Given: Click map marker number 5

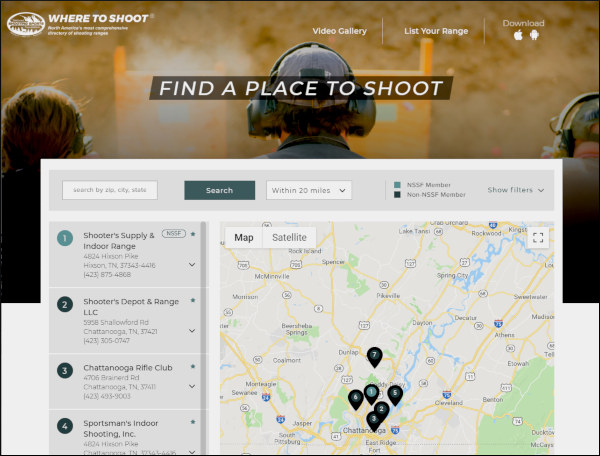Looking at the screenshot, I should pyautogui.click(x=395, y=393).
